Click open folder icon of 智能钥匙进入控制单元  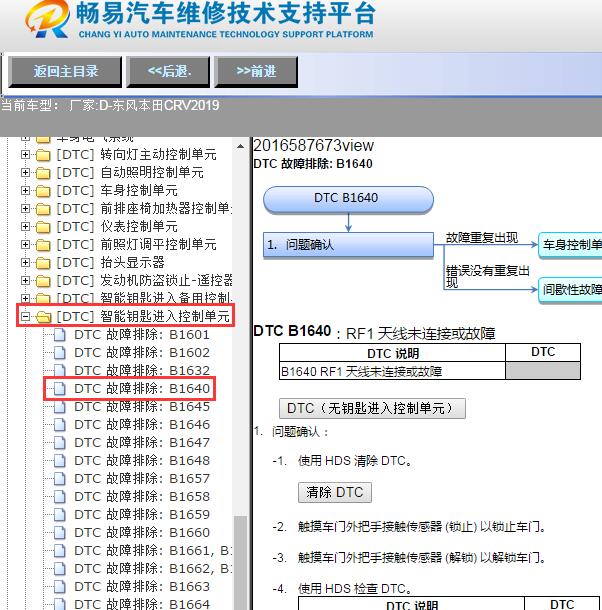coord(44,317)
